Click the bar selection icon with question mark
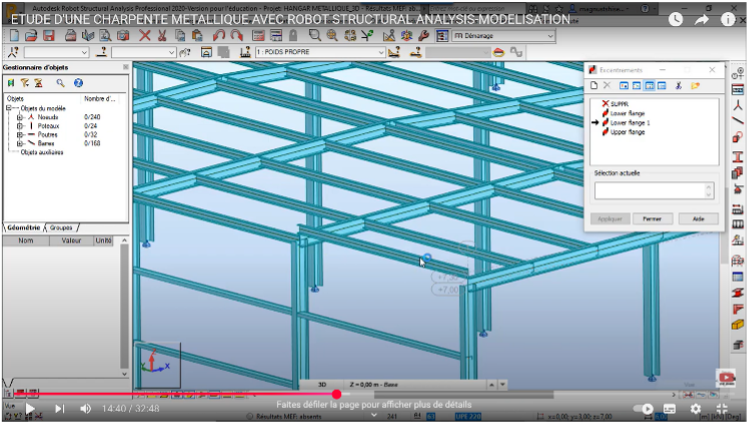 (101, 52)
